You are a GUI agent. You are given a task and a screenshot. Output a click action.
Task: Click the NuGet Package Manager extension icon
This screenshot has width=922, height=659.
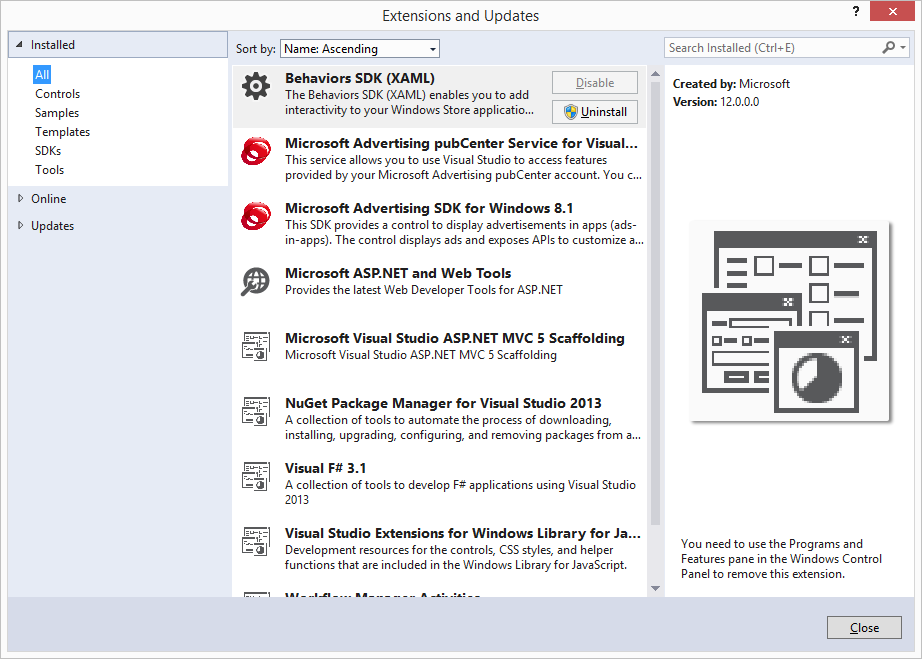pyautogui.click(x=256, y=411)
